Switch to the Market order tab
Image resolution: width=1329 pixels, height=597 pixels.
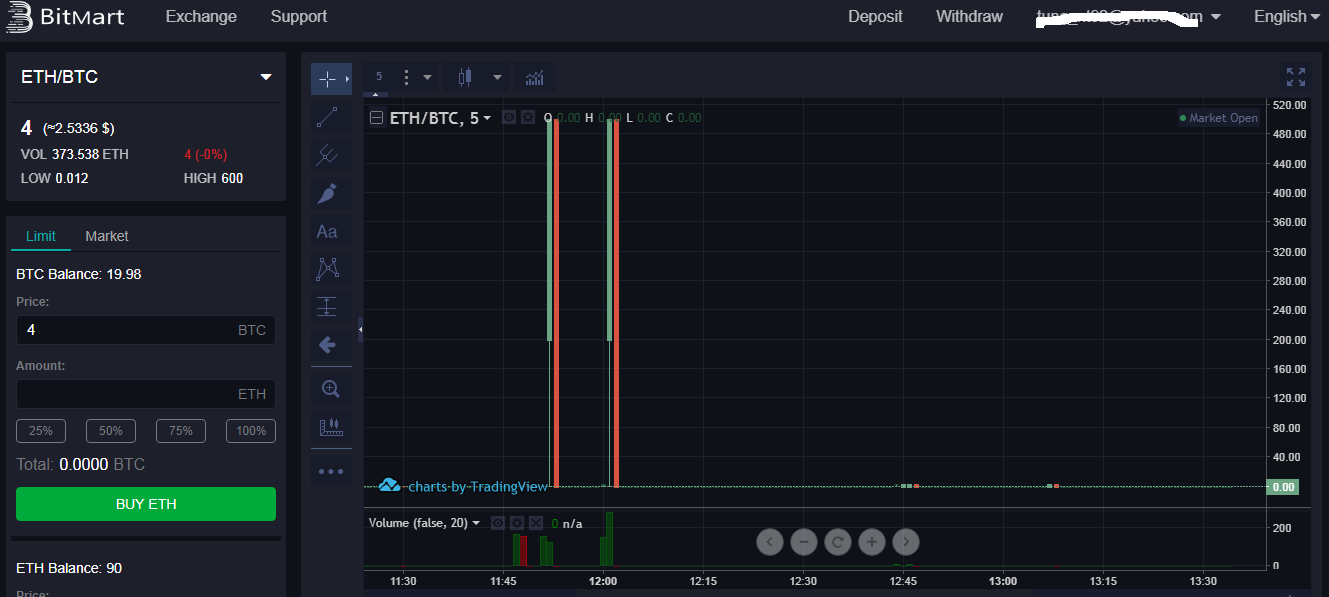tap(107, 236)
